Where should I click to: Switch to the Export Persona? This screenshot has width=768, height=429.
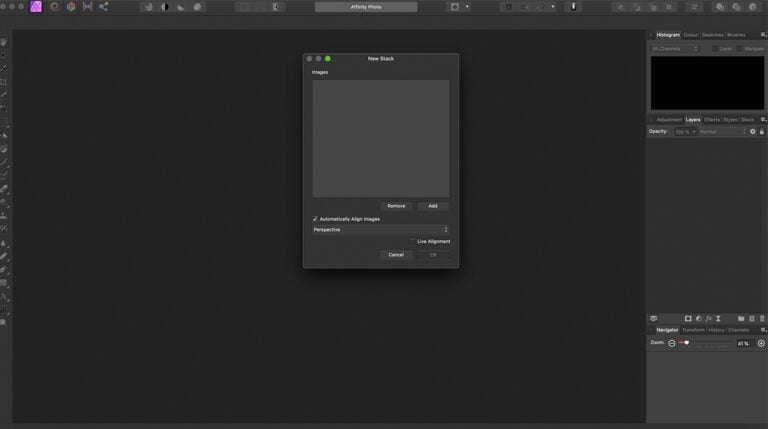(x=103, y=7)
